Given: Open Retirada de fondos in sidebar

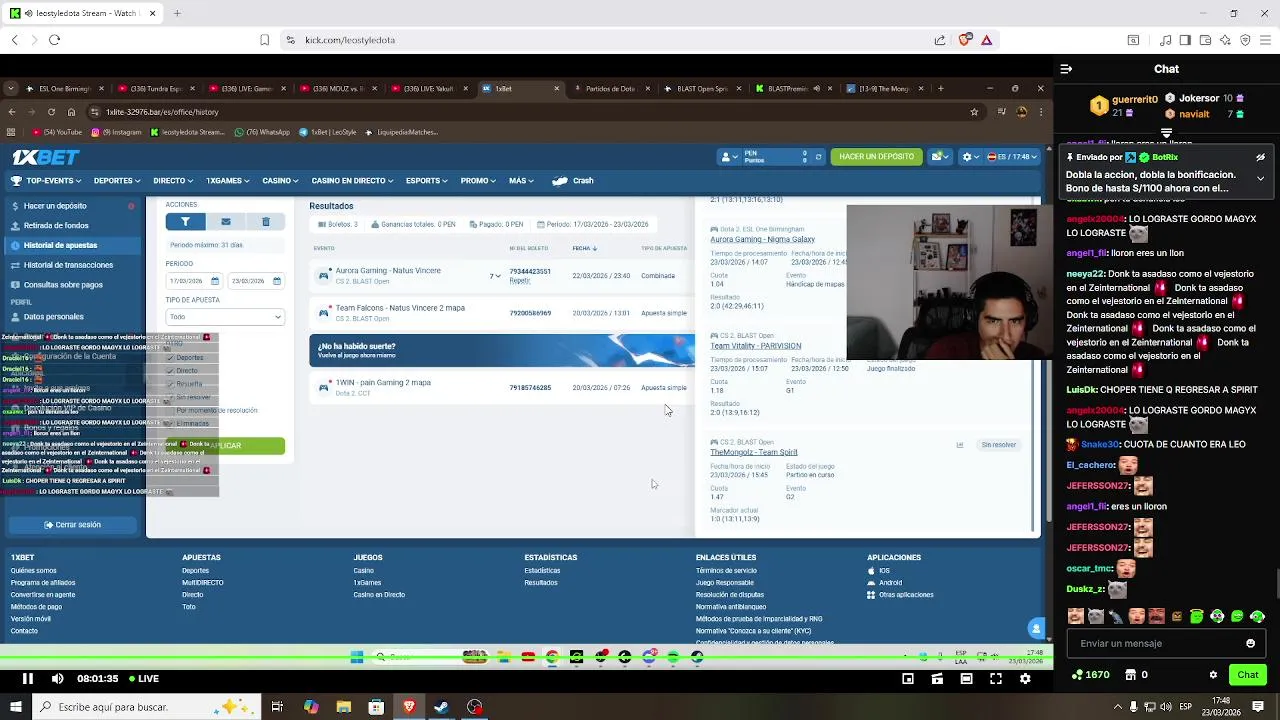Looking at the screenshot, I should pyautogui.click(x=72, y=226).
